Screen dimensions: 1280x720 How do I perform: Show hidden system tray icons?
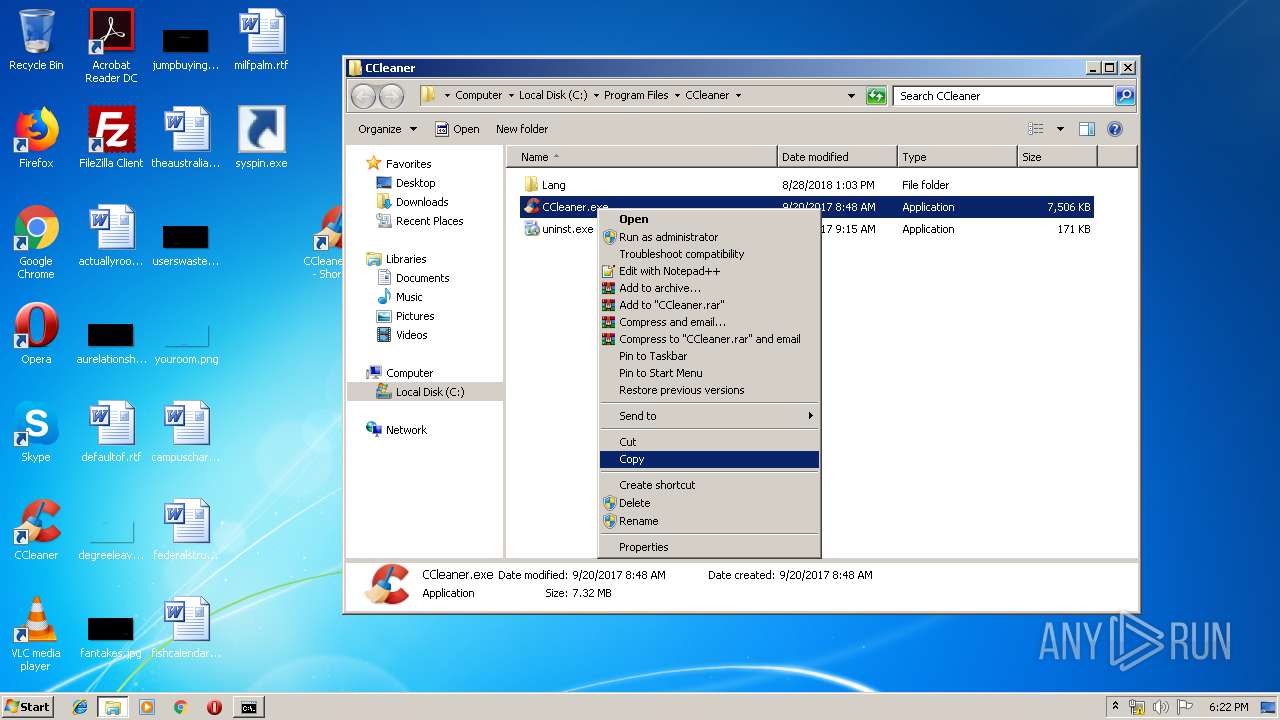click(1115, 707)
